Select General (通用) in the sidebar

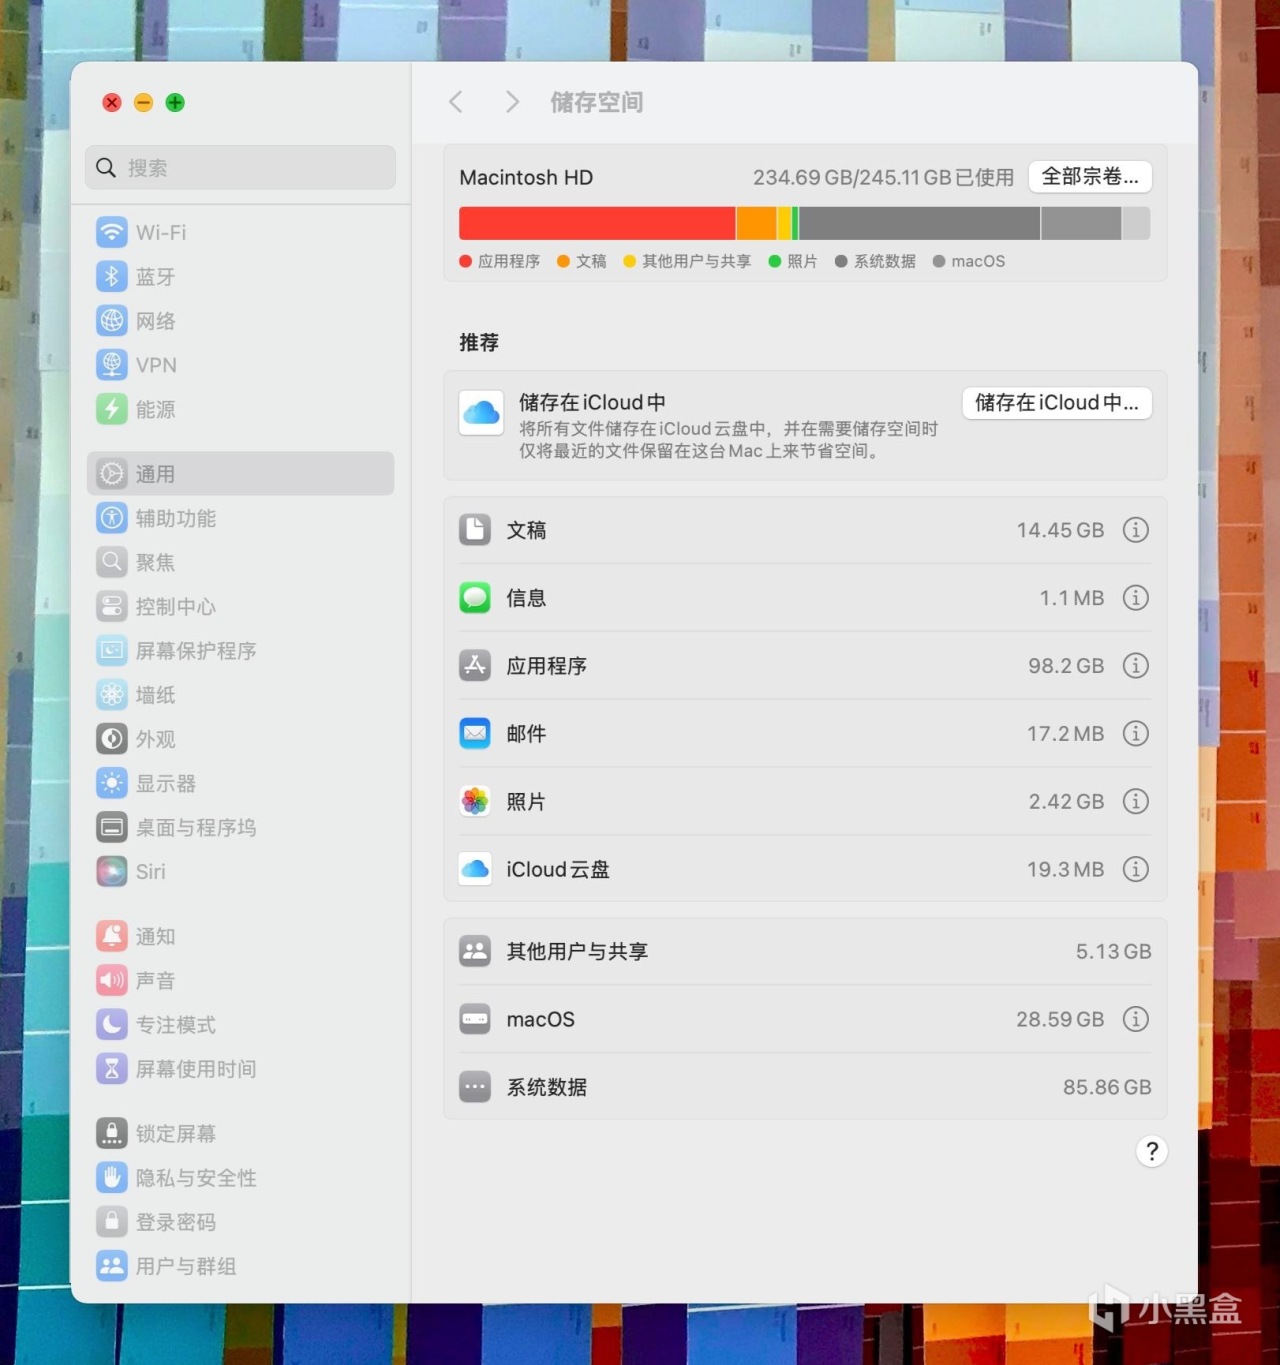pyautogui.click(x=240, y=474)
